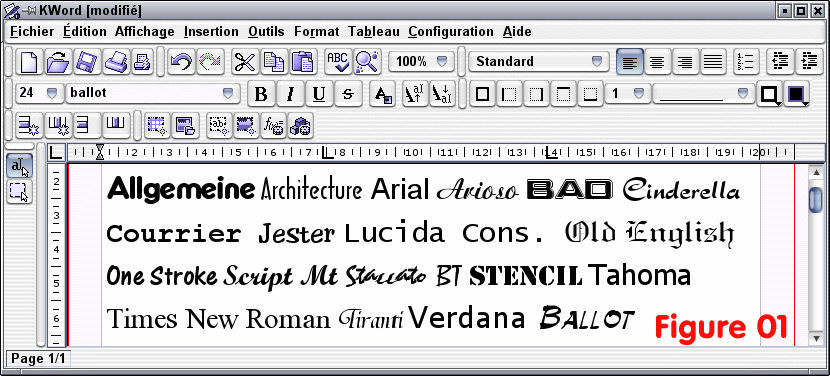Viewport: 830px width, 376px height.
Task: Toggle Italic formatting
Action: pyautogui.click(x=290, y=94)
